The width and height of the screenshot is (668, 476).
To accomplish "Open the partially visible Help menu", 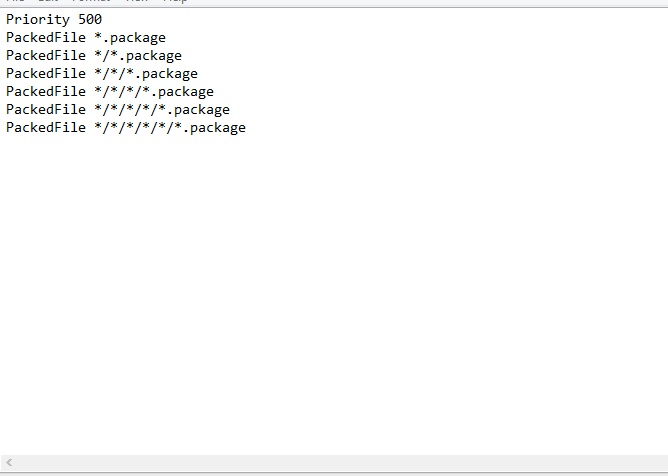I will (176, 1).
